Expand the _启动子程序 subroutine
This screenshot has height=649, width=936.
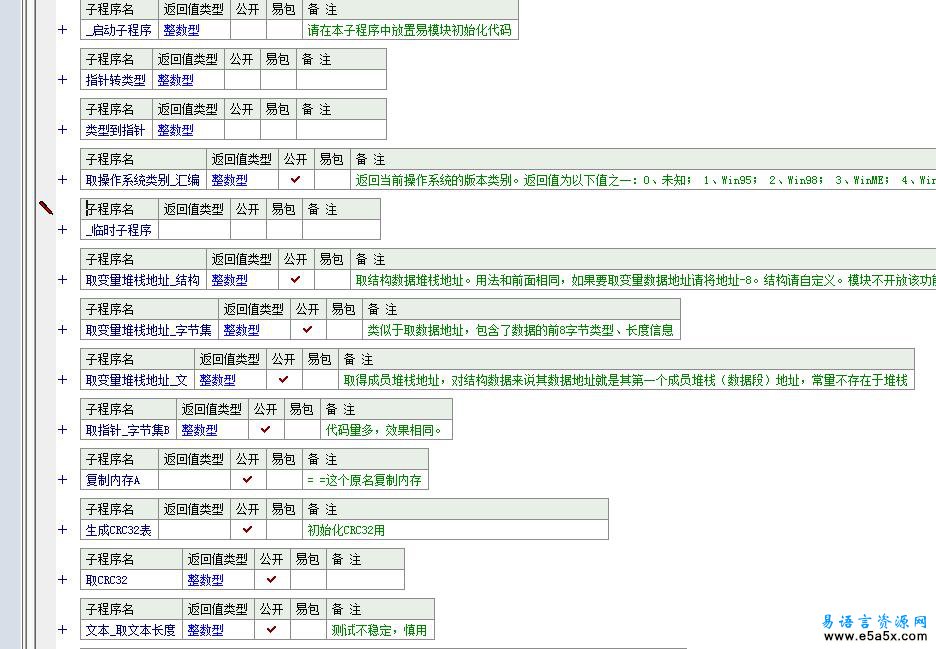[63, 30]
